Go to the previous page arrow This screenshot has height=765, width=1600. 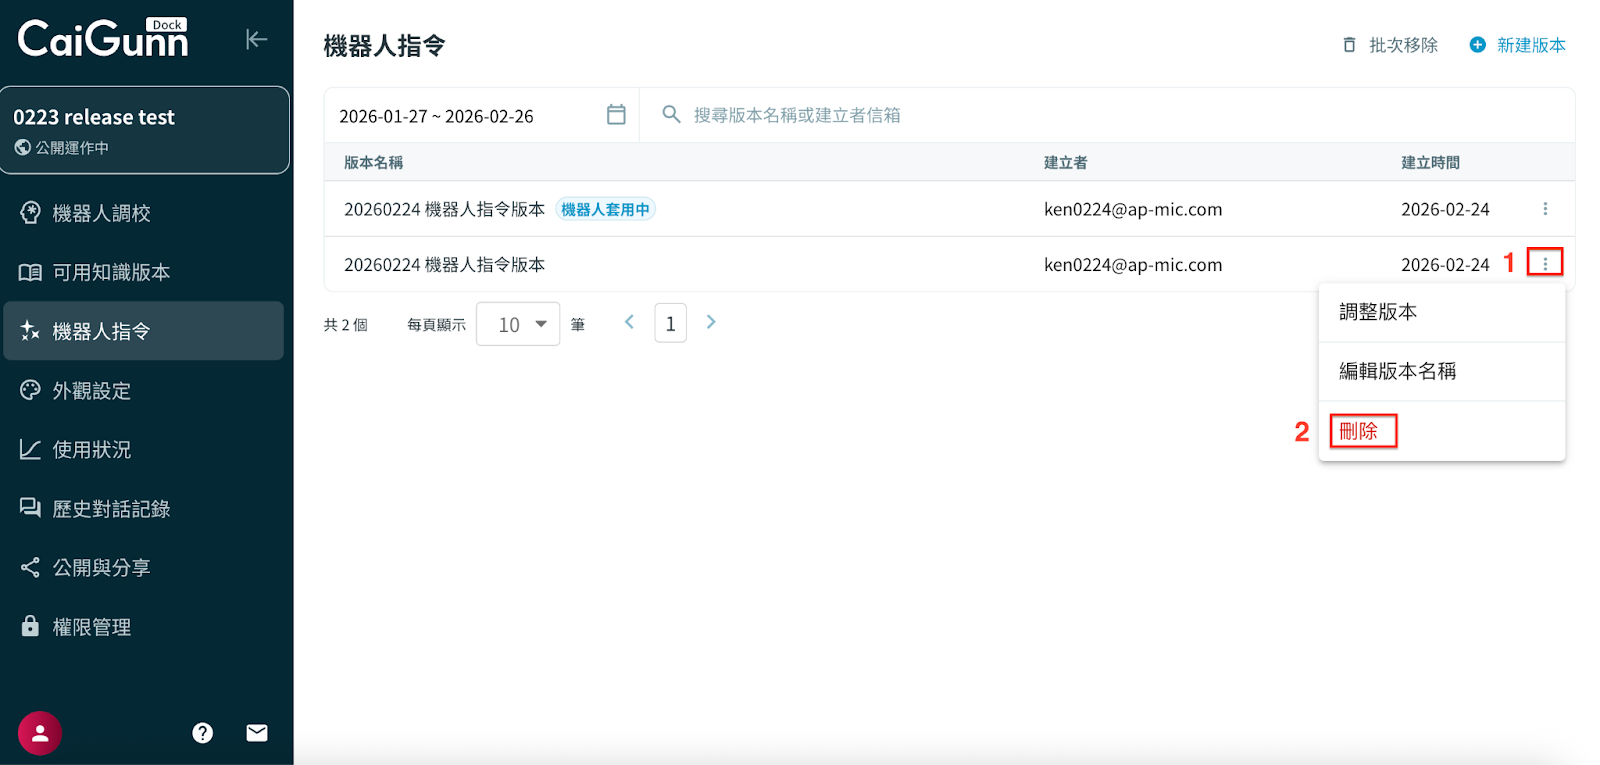click(629, 322)
